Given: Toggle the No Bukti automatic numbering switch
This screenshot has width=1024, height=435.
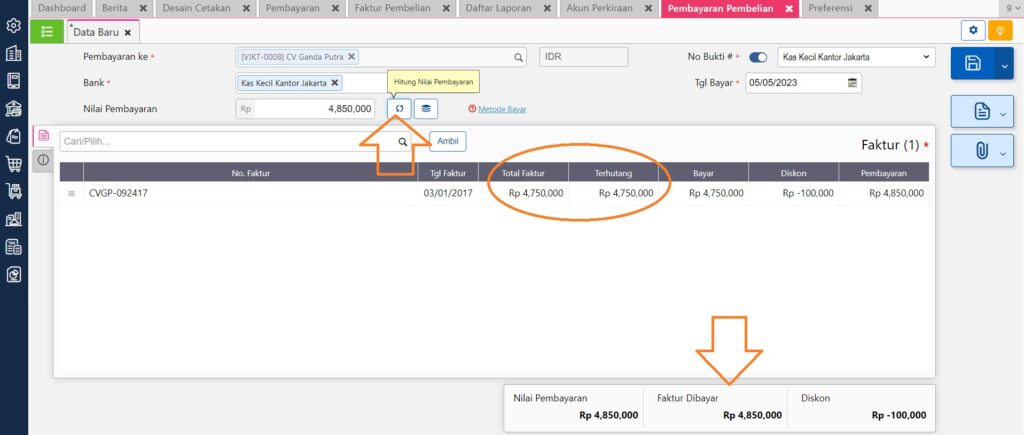Looking at the screenshot, I should 758,58.
